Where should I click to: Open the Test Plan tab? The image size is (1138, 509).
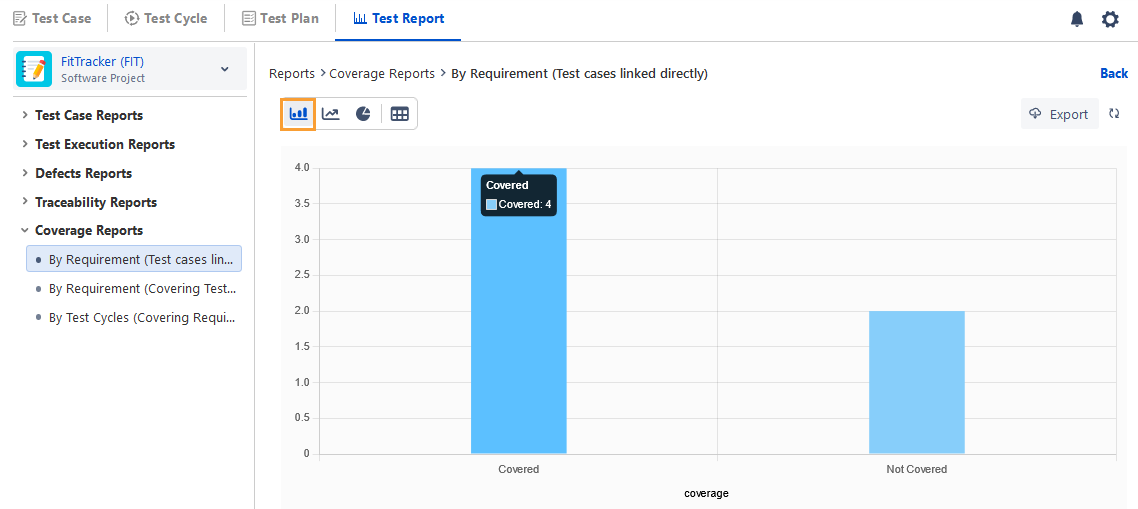280,19
